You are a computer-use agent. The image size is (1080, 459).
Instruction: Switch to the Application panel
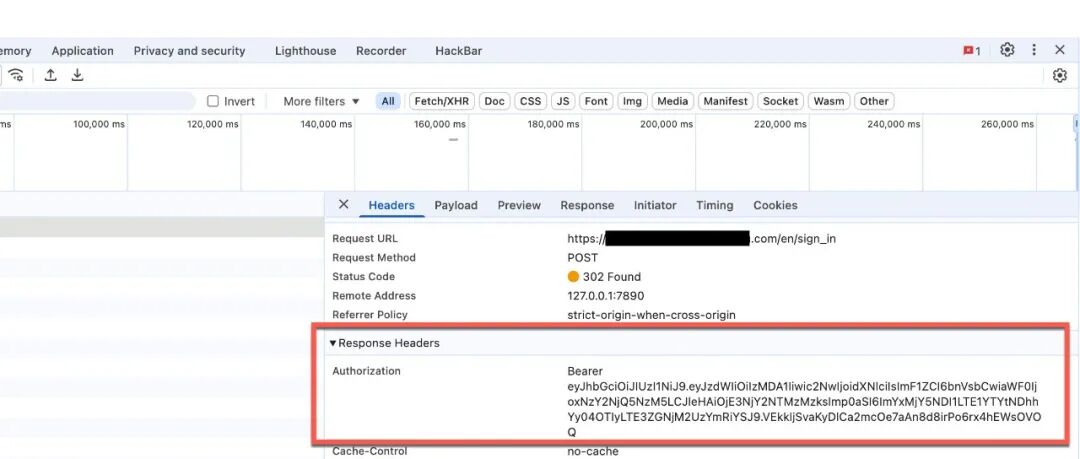[x=83, y=51]
